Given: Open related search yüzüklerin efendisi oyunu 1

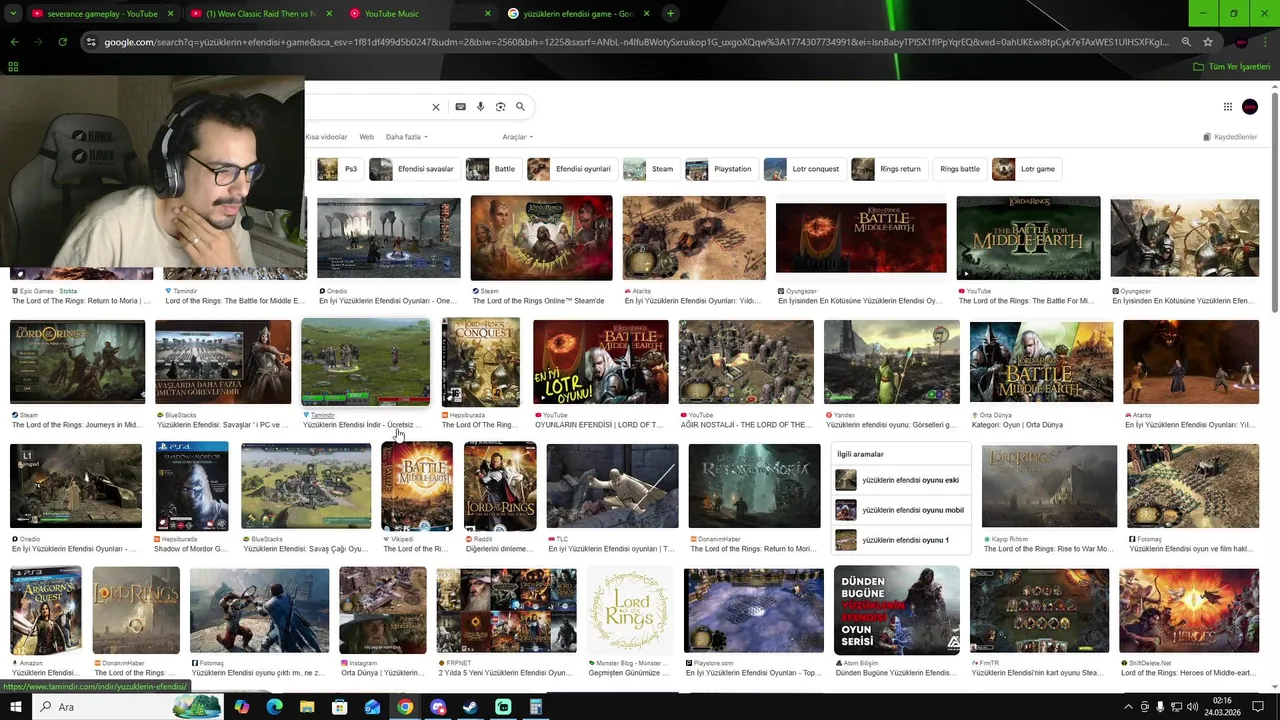Looking at the screenshot, I should point(900,540).
